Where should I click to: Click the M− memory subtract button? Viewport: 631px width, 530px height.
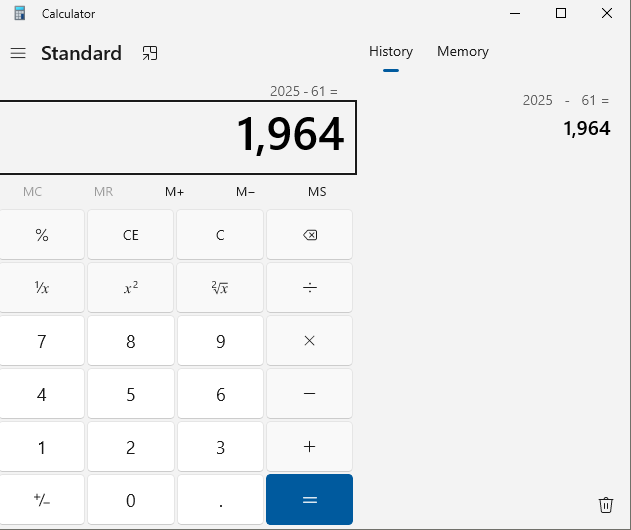(x=245, y=192)
